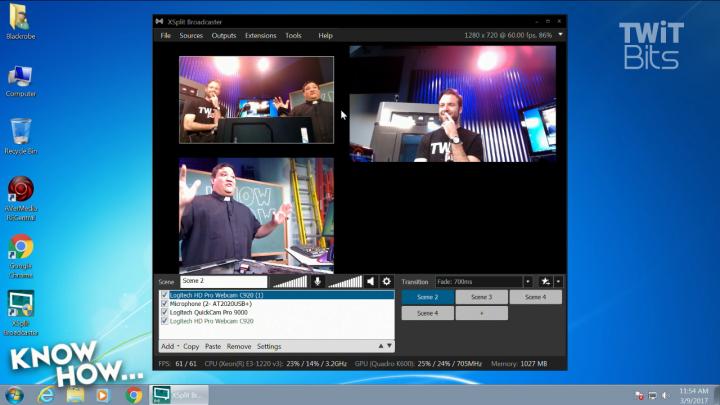
Task: Disable the Microphone AT2020USB+ source checkbox
Action: (165, 304)
